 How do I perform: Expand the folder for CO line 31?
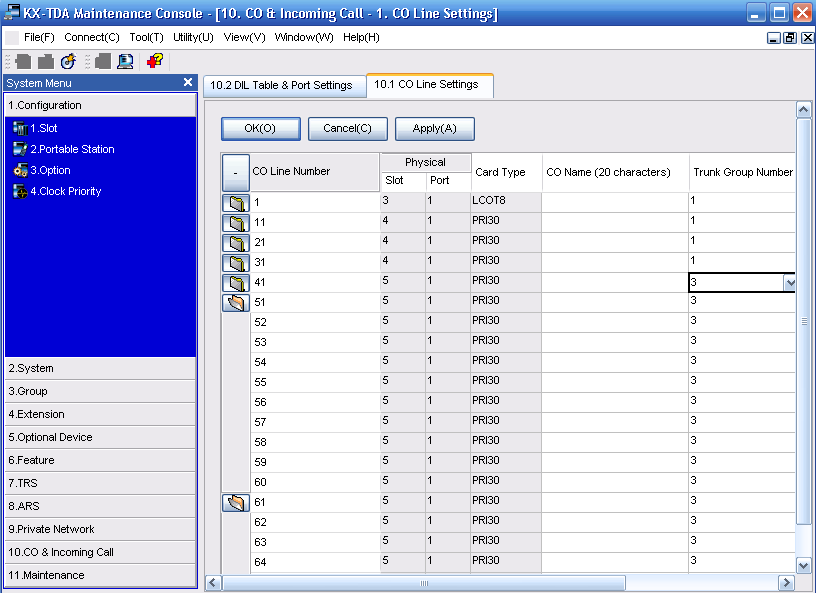(x=236, y=262)
